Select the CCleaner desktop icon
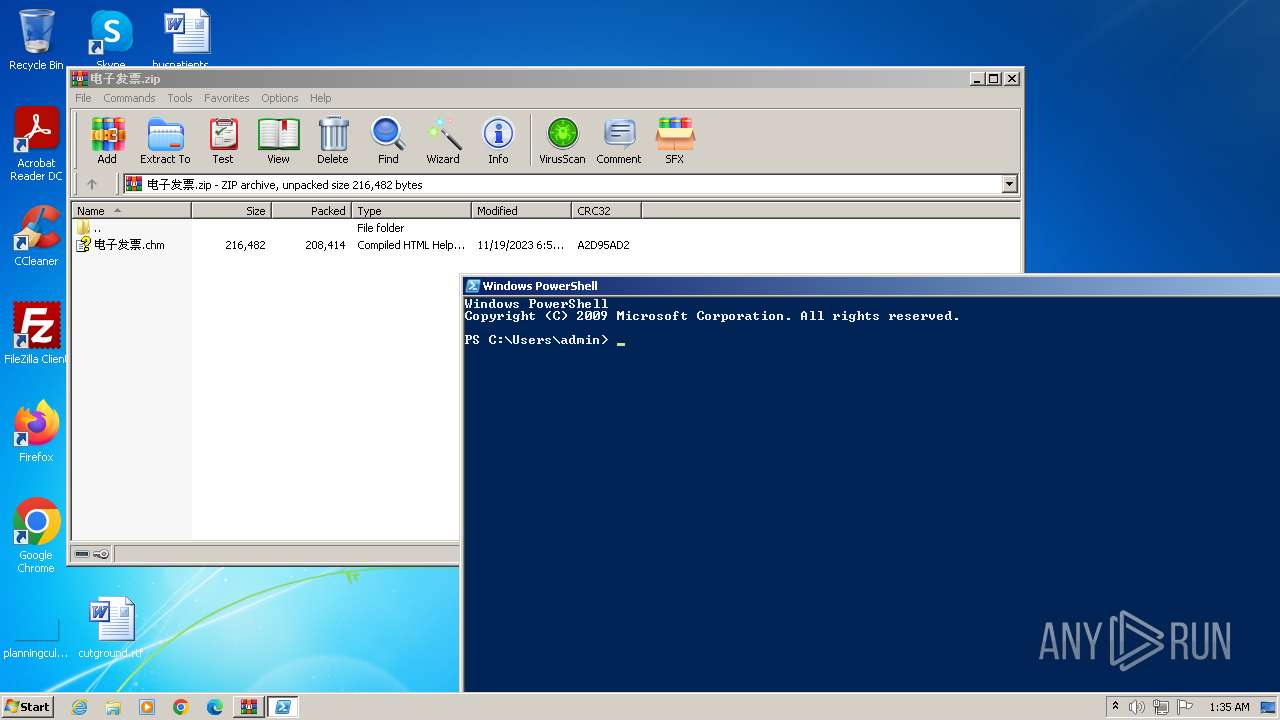Viewport: 1280px width, 720px height. (36, 236)
